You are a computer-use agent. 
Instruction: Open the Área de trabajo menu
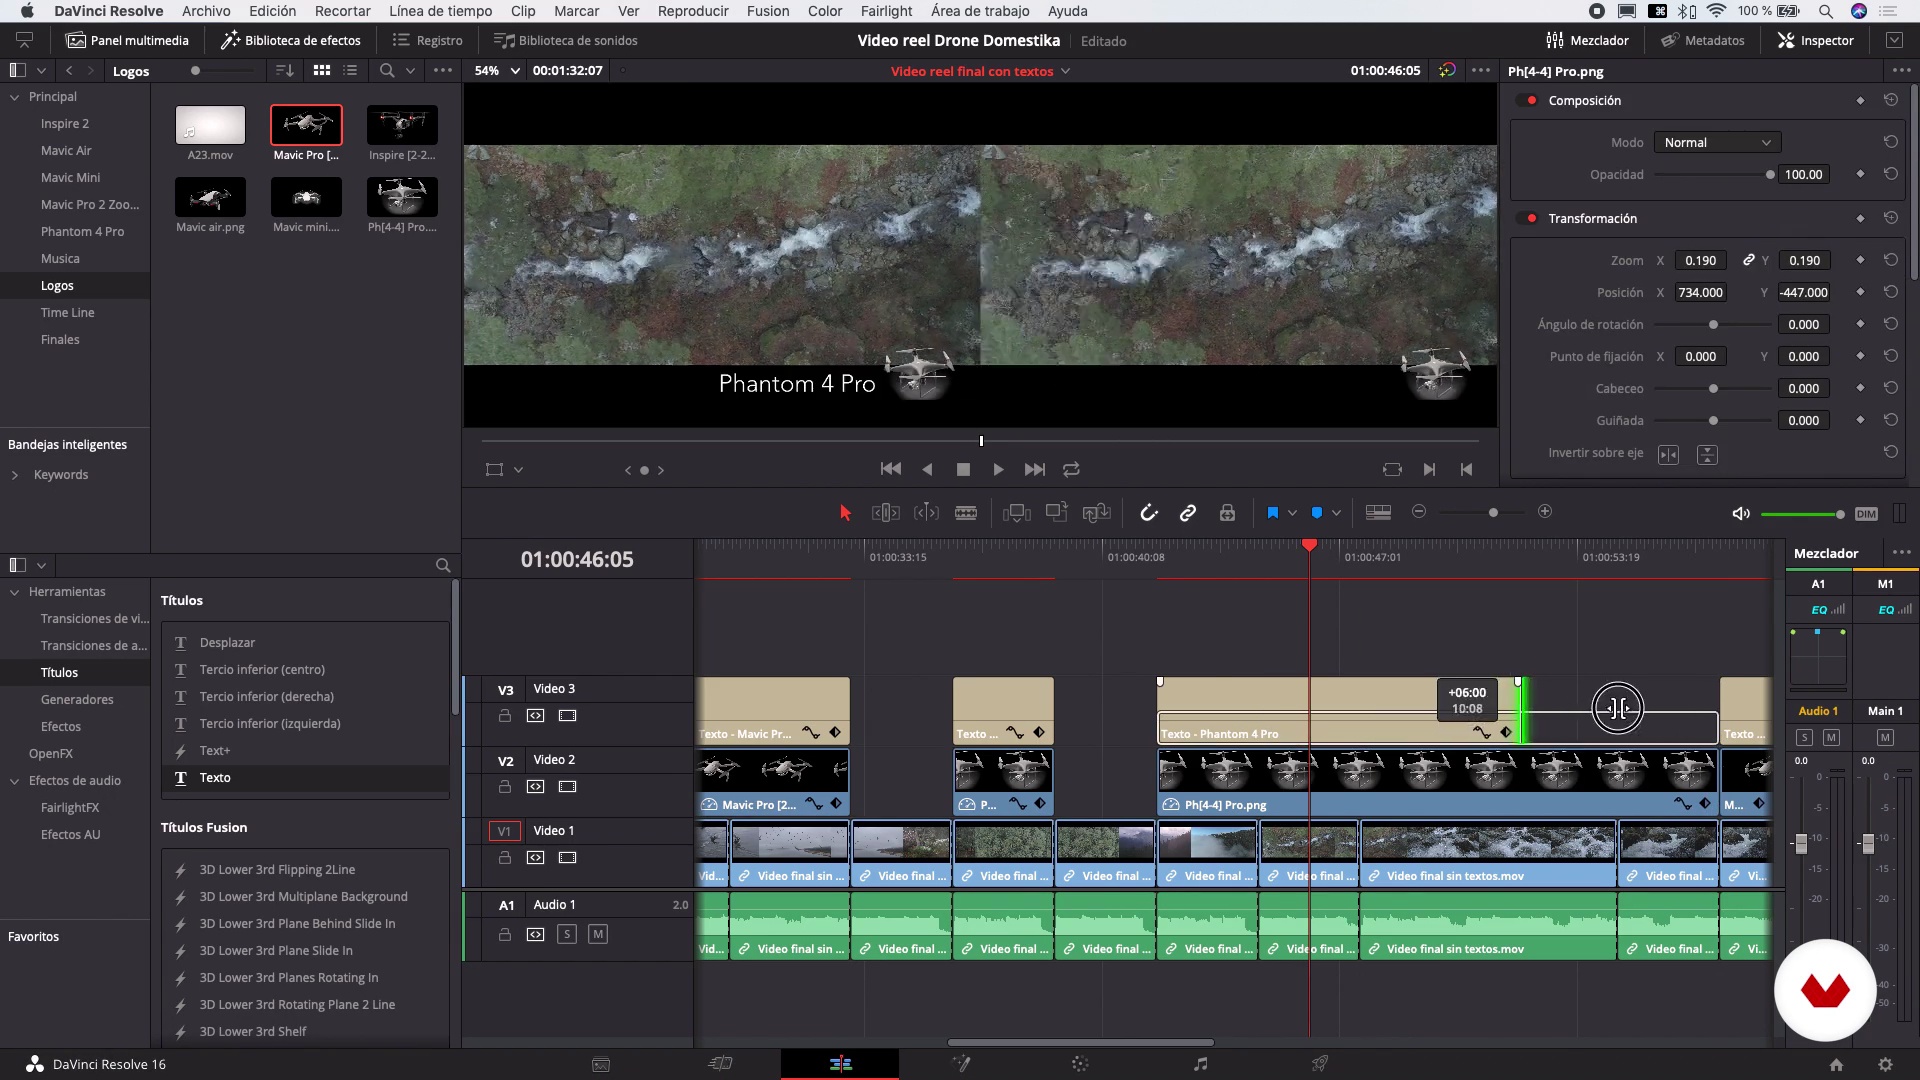tap(980, 11)
